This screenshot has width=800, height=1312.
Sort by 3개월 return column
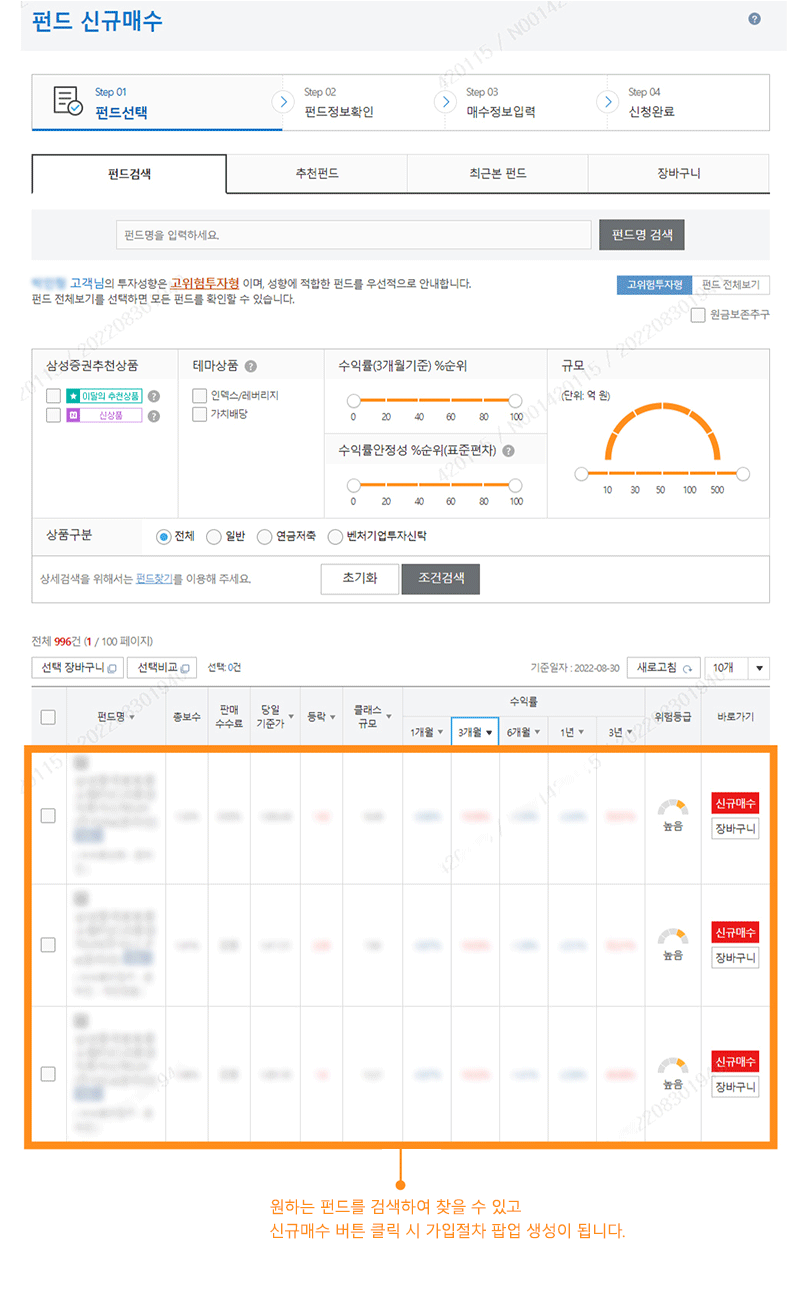click(474, 732)
